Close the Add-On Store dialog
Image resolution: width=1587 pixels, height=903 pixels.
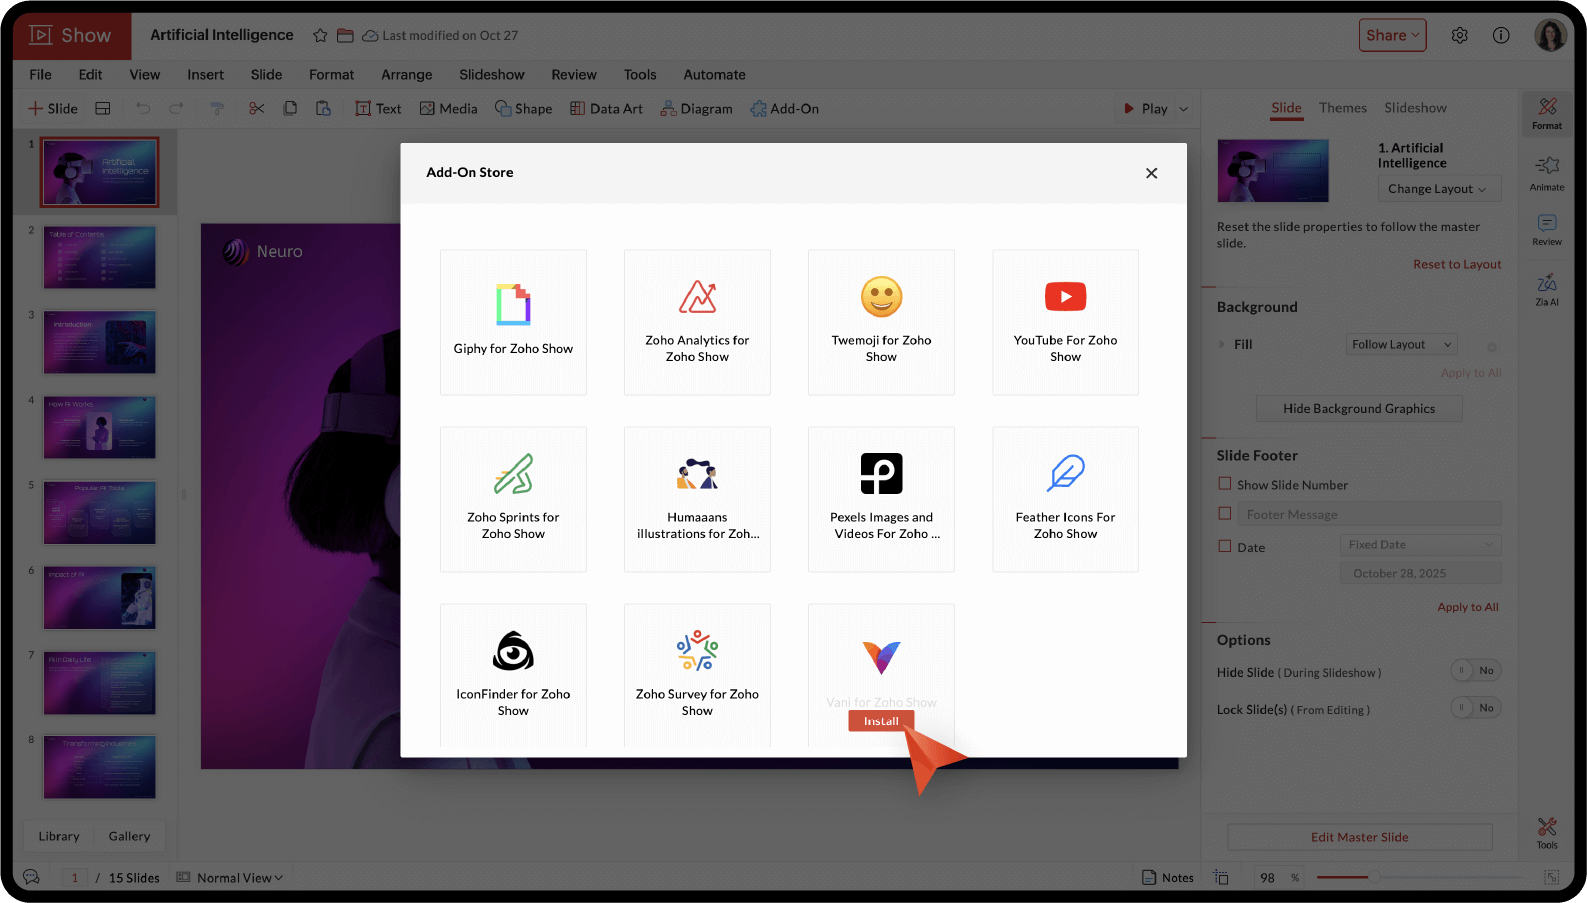click(x=1151, y=173)
